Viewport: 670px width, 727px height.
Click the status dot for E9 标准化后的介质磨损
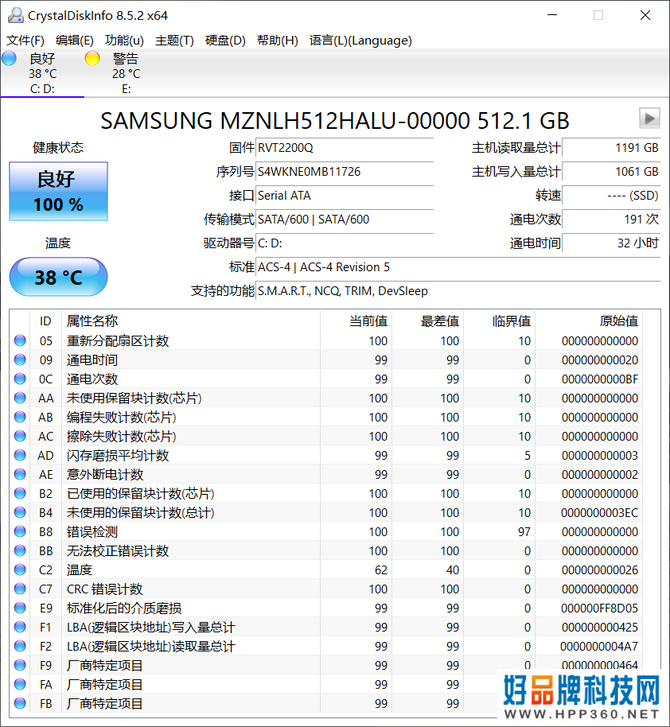(x=20, y=608)
